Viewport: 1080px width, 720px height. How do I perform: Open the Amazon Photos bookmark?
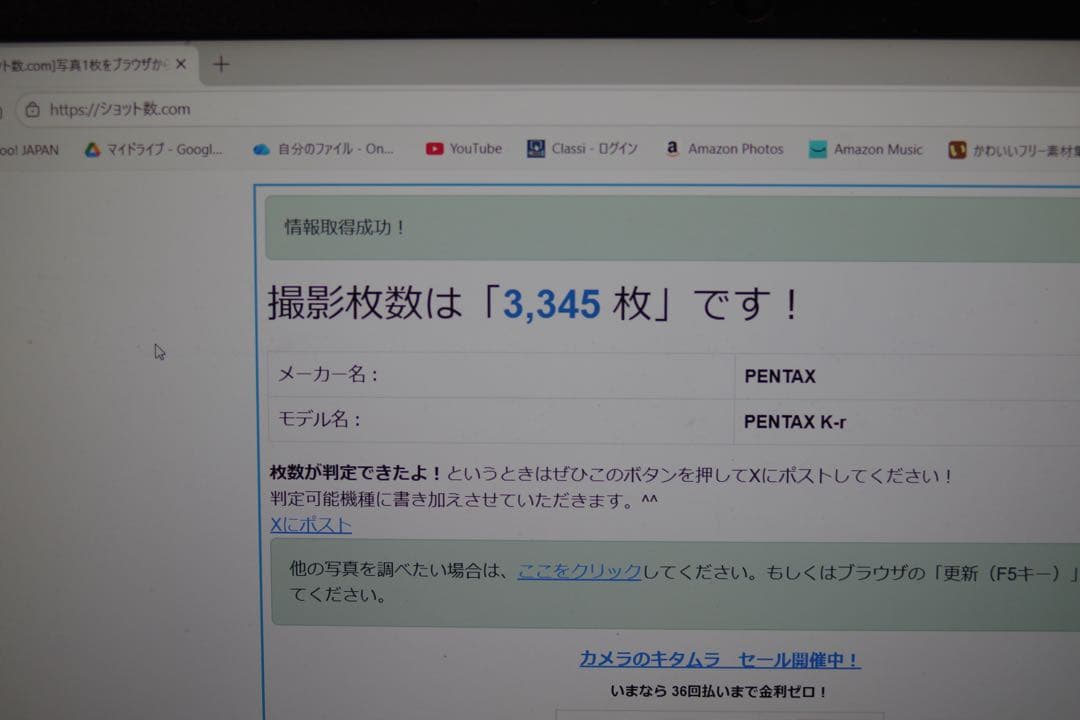pyautogui.click(x=725, y=148)
